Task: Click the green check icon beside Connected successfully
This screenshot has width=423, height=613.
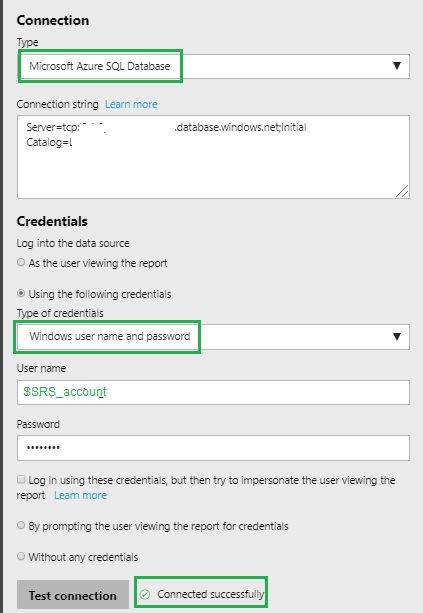Action: pyautogui.click(x=145, y=595)
